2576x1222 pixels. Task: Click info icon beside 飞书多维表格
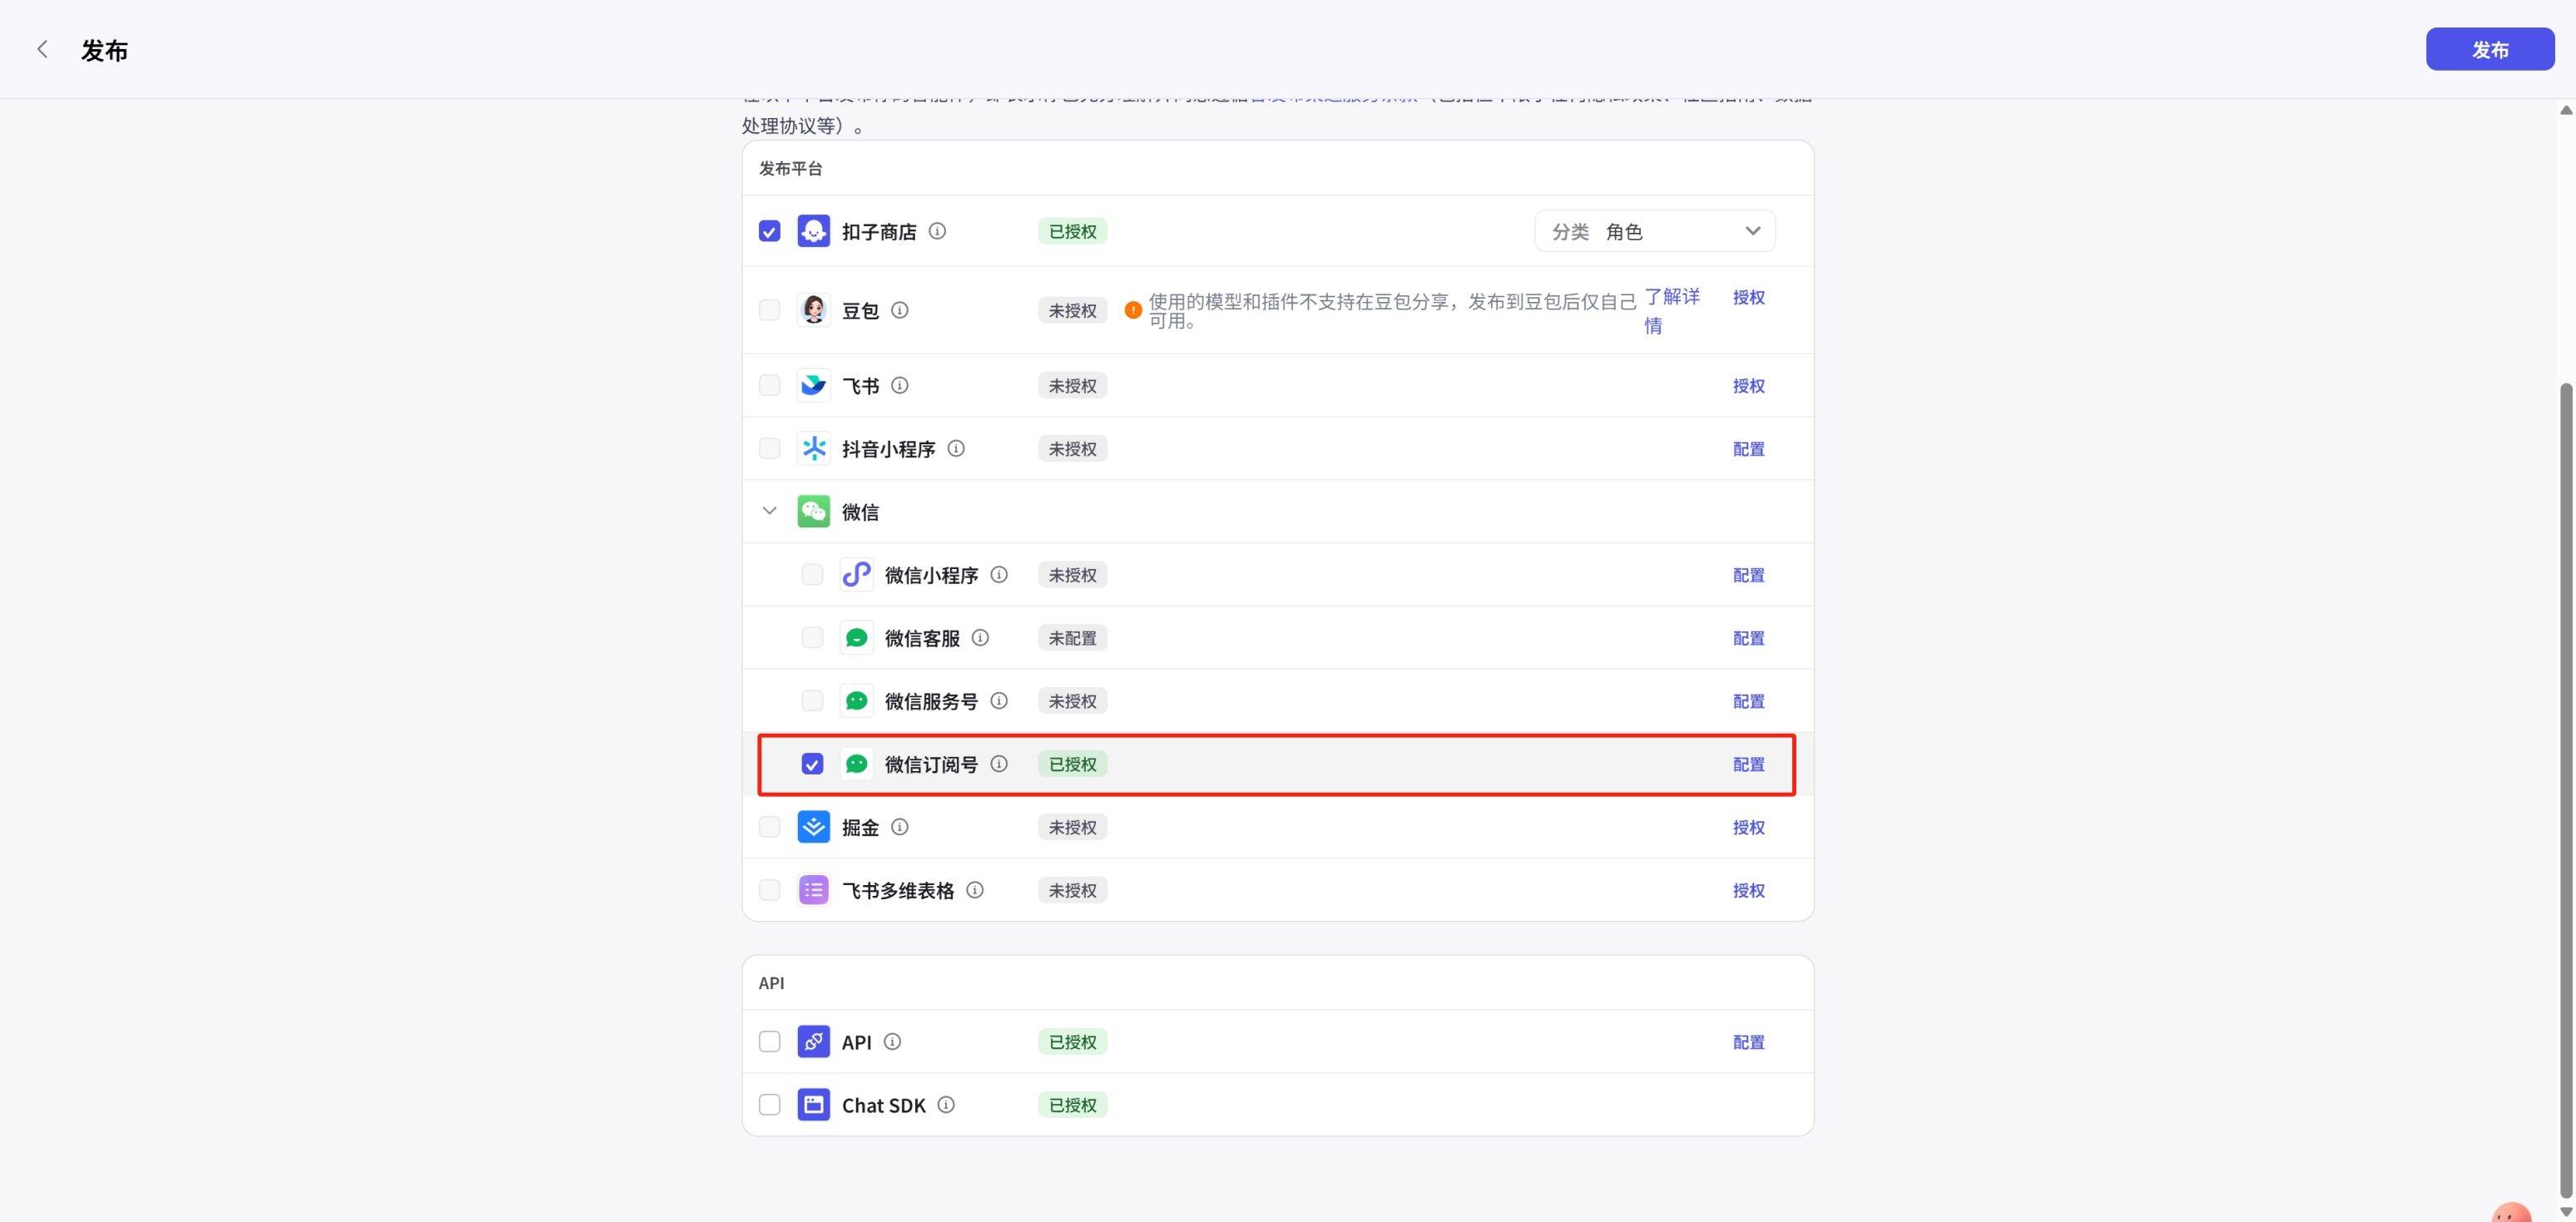pyautogui.click(x=975, y=890)
